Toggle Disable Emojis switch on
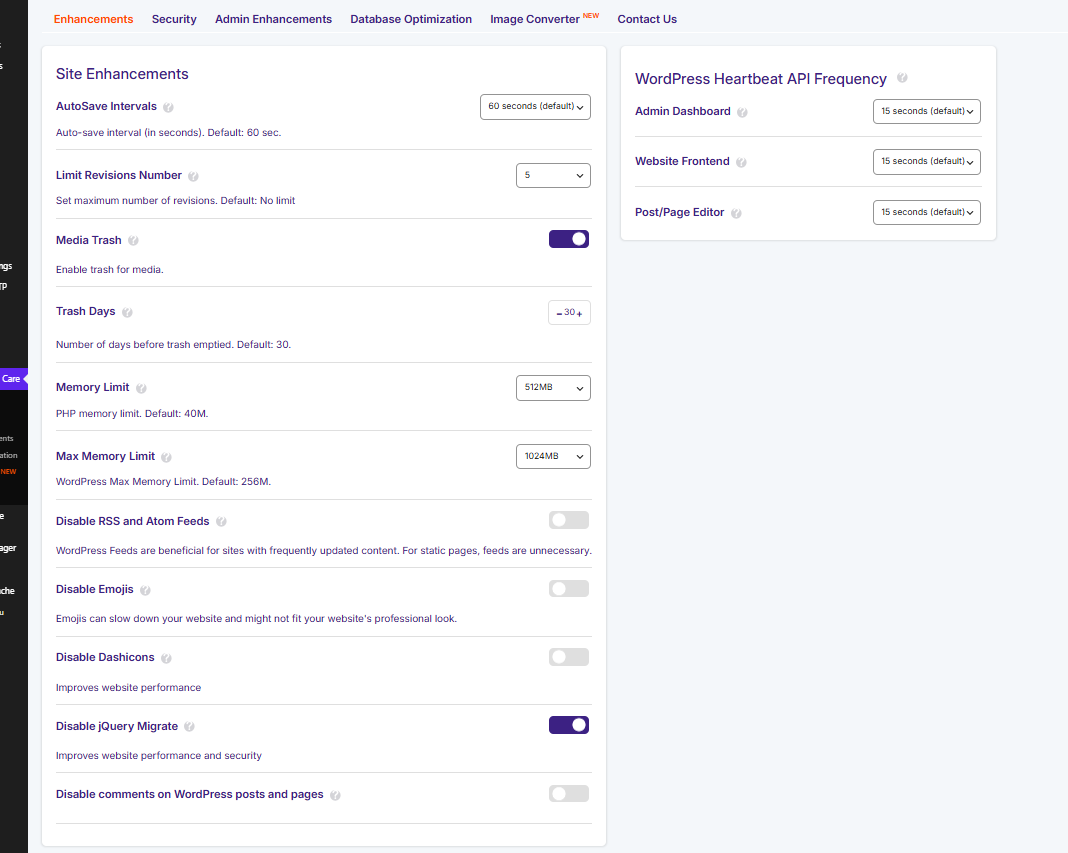The image size is (1068, 853). (x=569, y=589)
